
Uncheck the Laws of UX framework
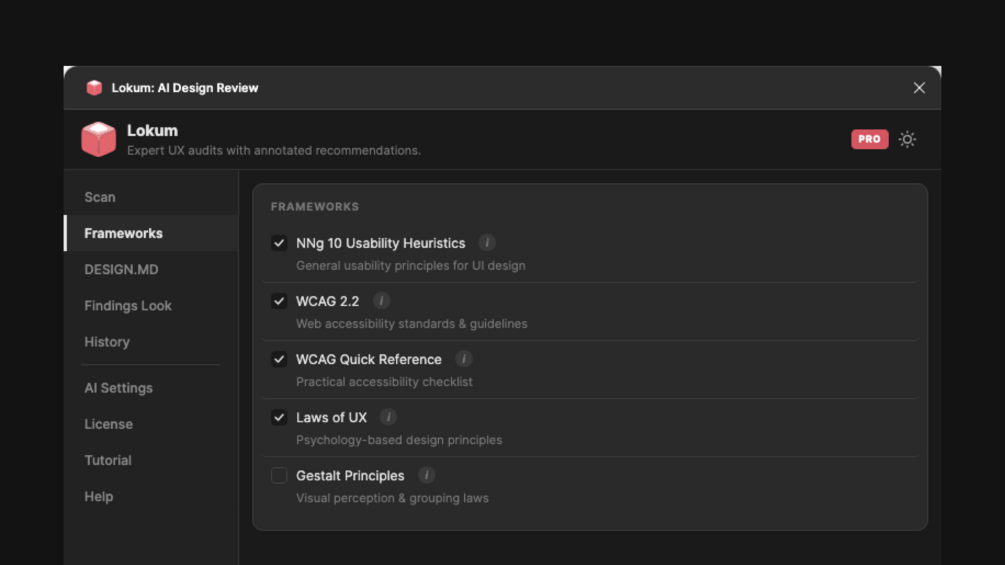coord(279,417)
